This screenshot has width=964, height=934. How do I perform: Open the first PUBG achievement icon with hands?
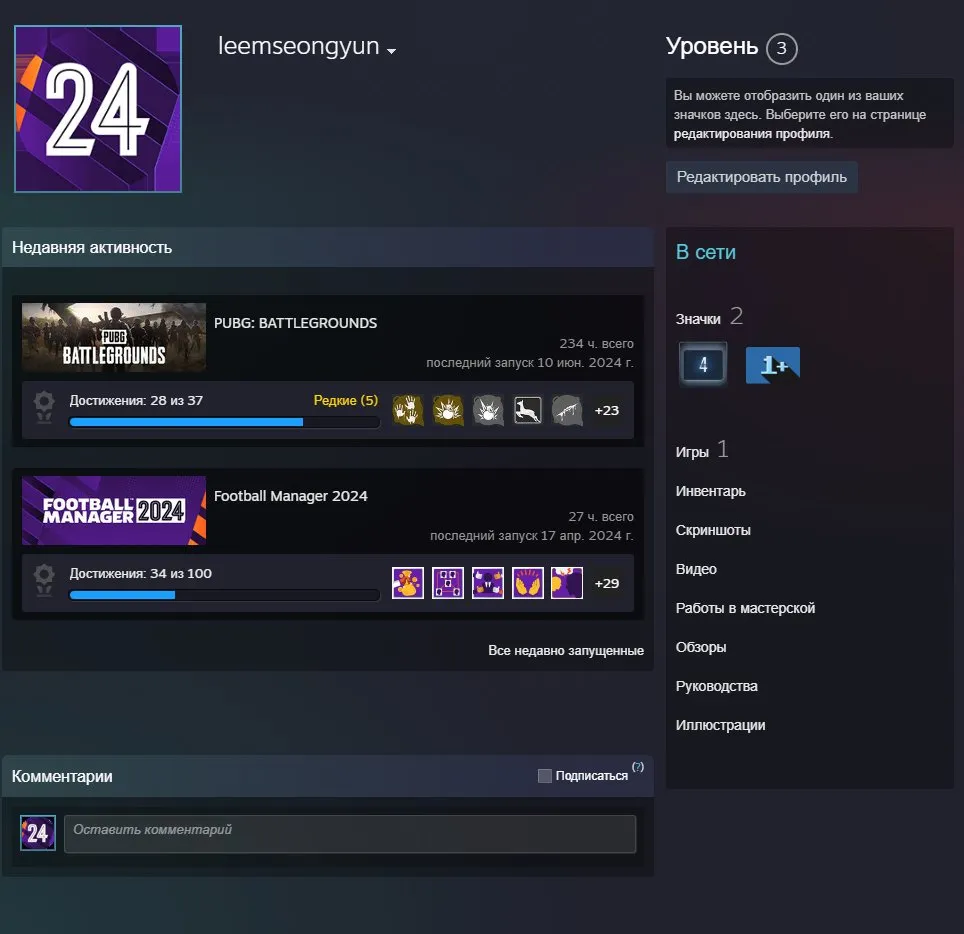pyautogui.click(x=408, y=410)
